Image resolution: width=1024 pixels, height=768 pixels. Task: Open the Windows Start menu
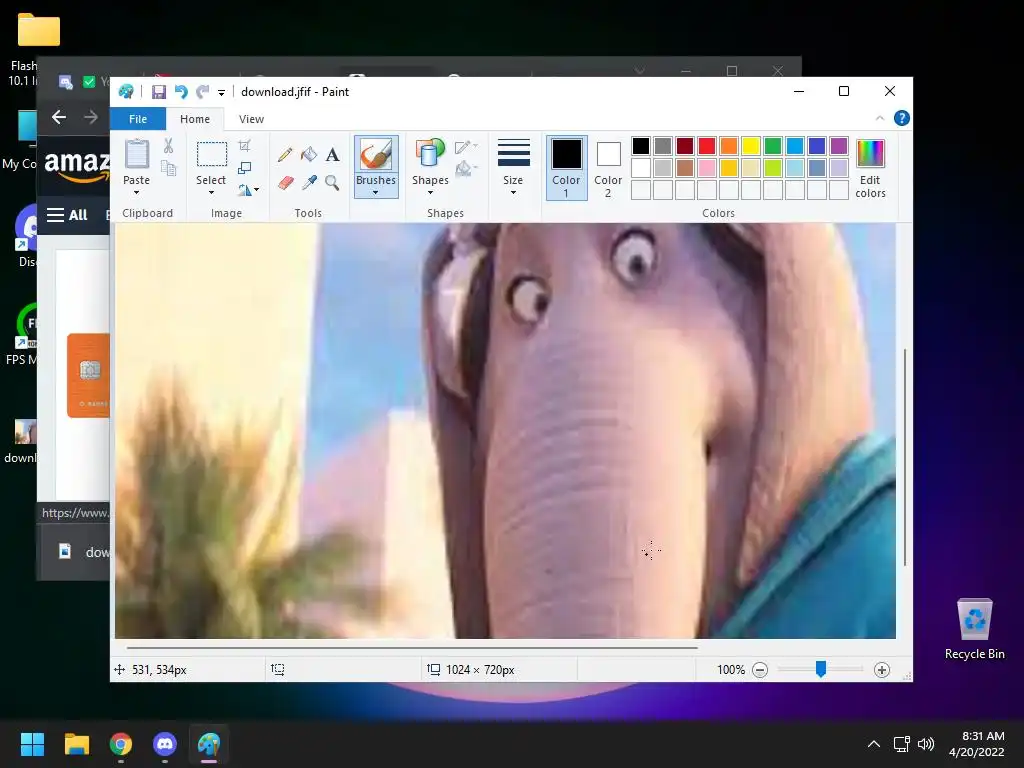32,744
